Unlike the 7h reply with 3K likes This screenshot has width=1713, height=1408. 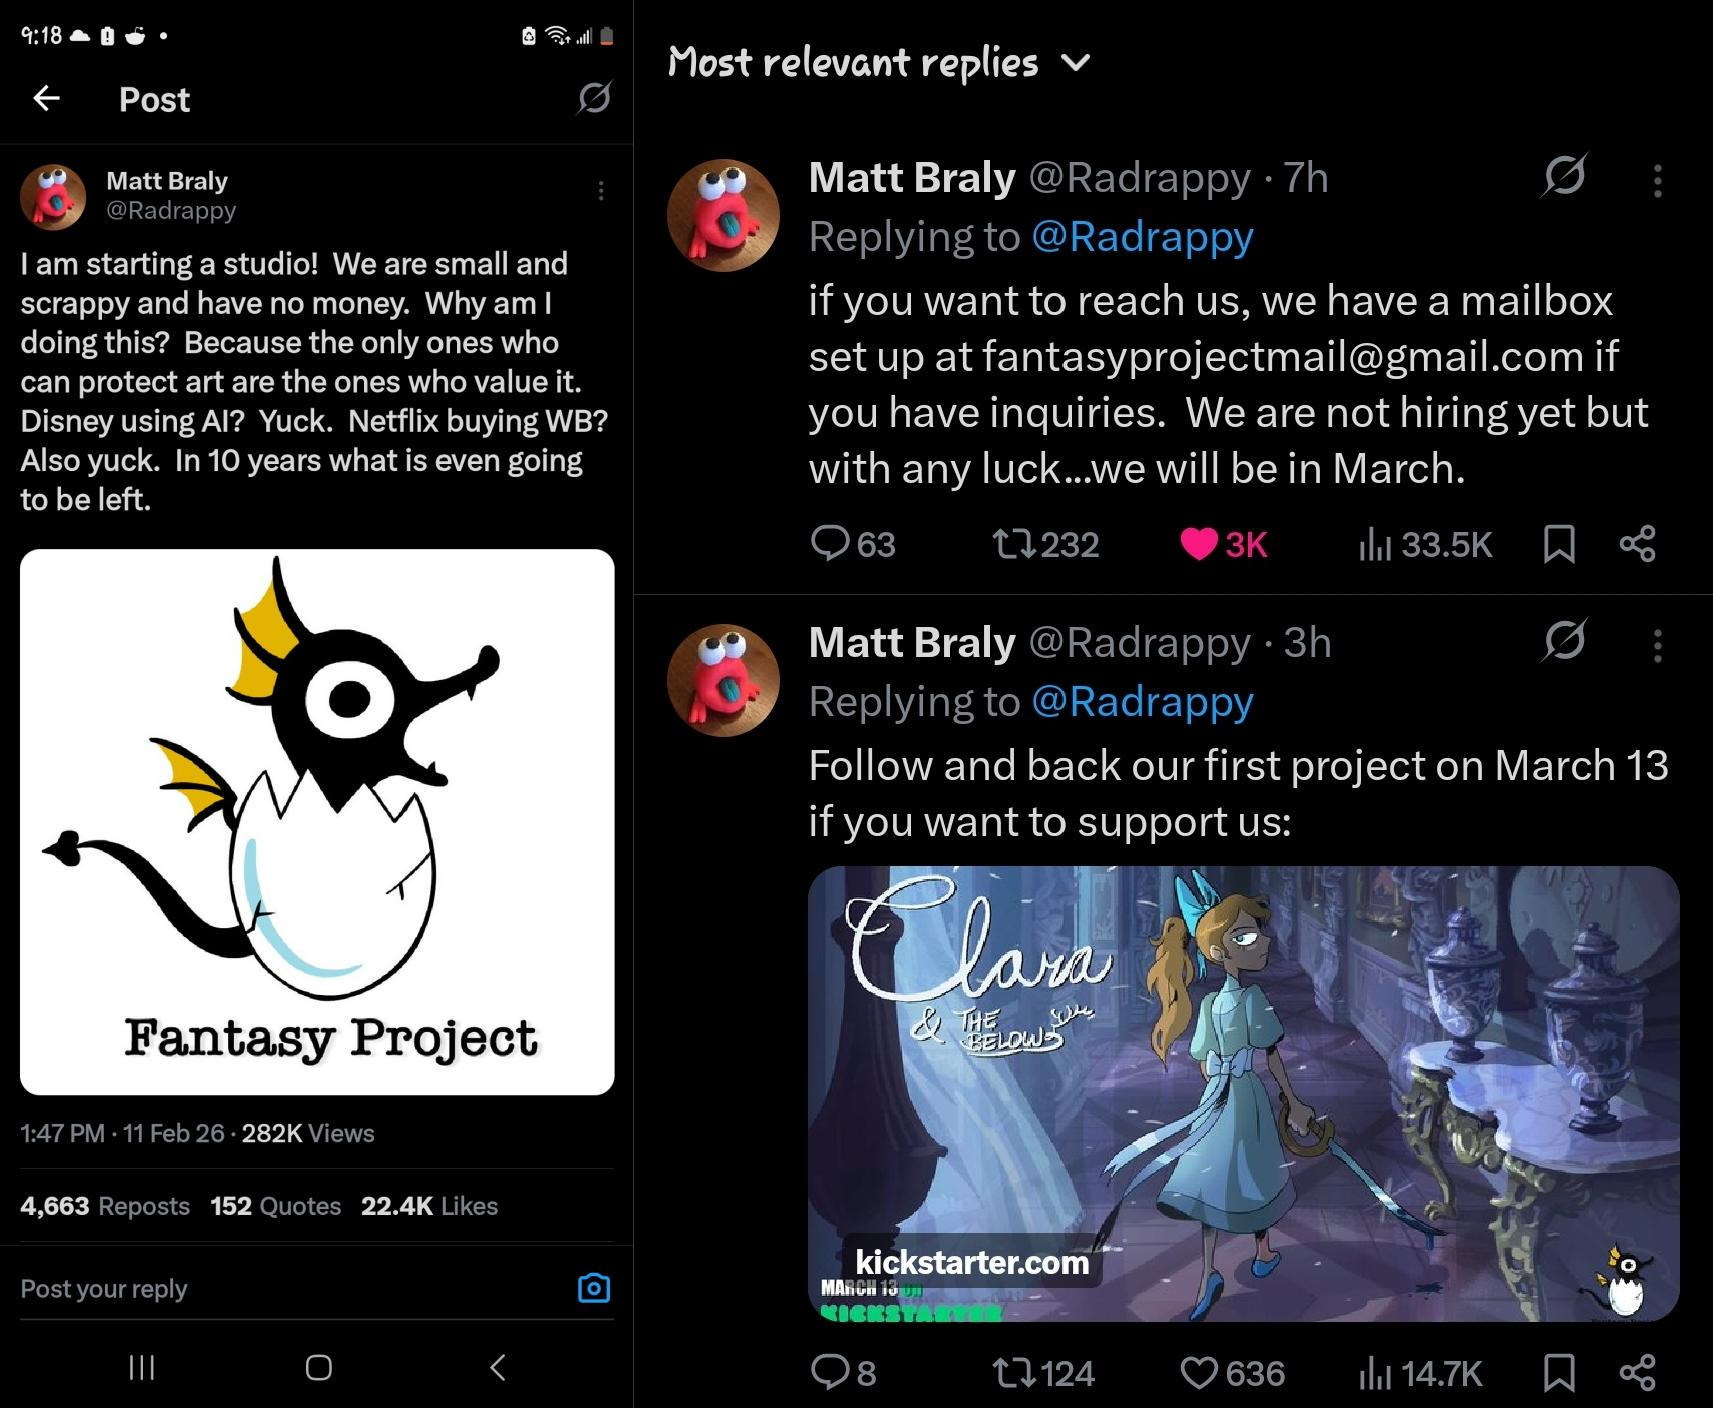pos(1224,544)
